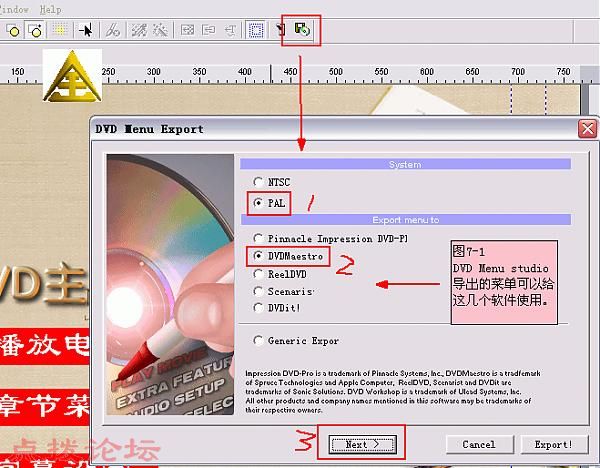Click the red 章节菜 menu button on canvas

45,407
